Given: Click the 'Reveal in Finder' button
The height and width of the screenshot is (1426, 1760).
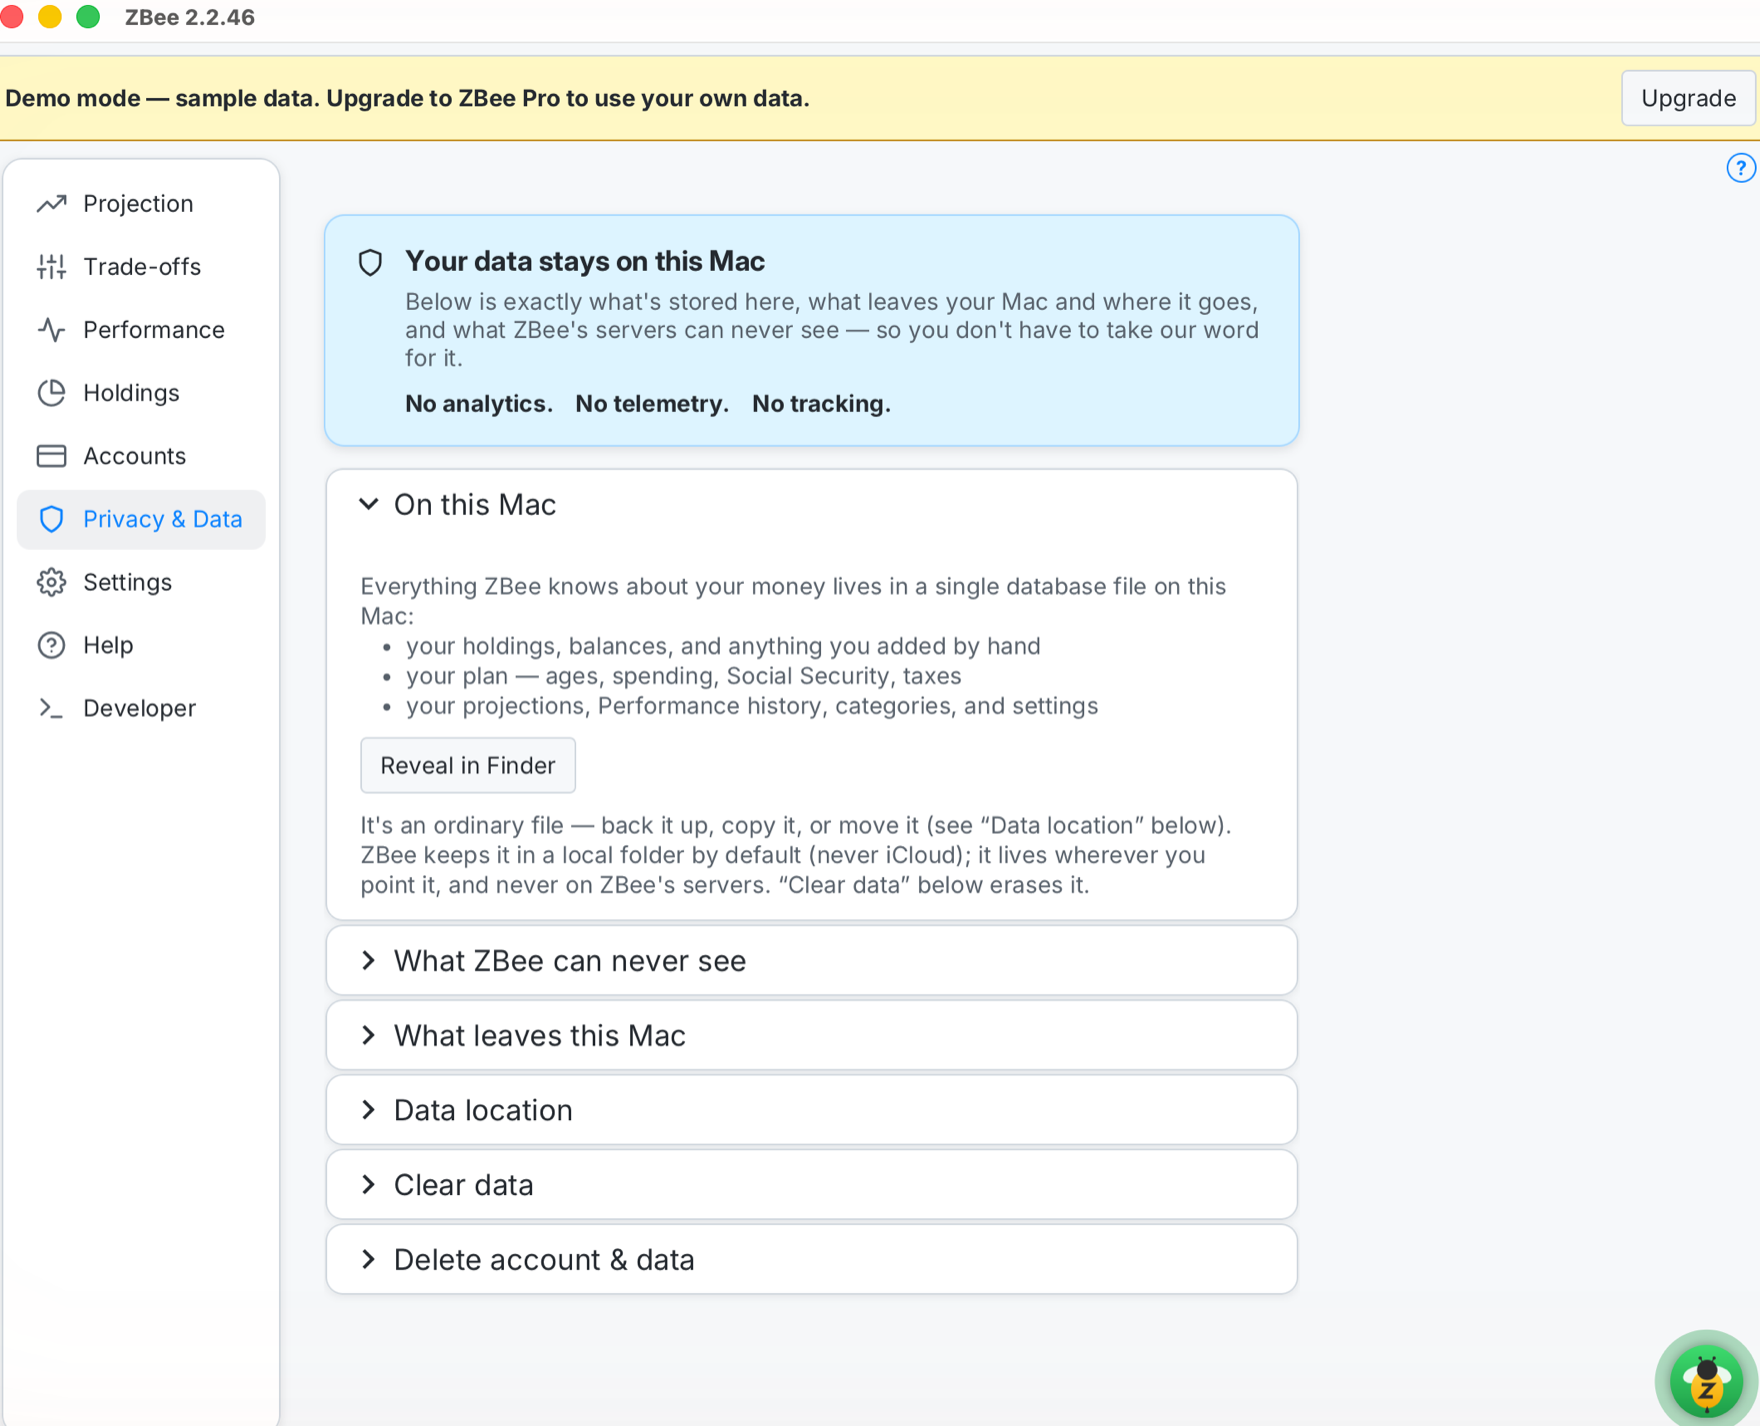Looking at the screenshot, I should click(468, 765).
